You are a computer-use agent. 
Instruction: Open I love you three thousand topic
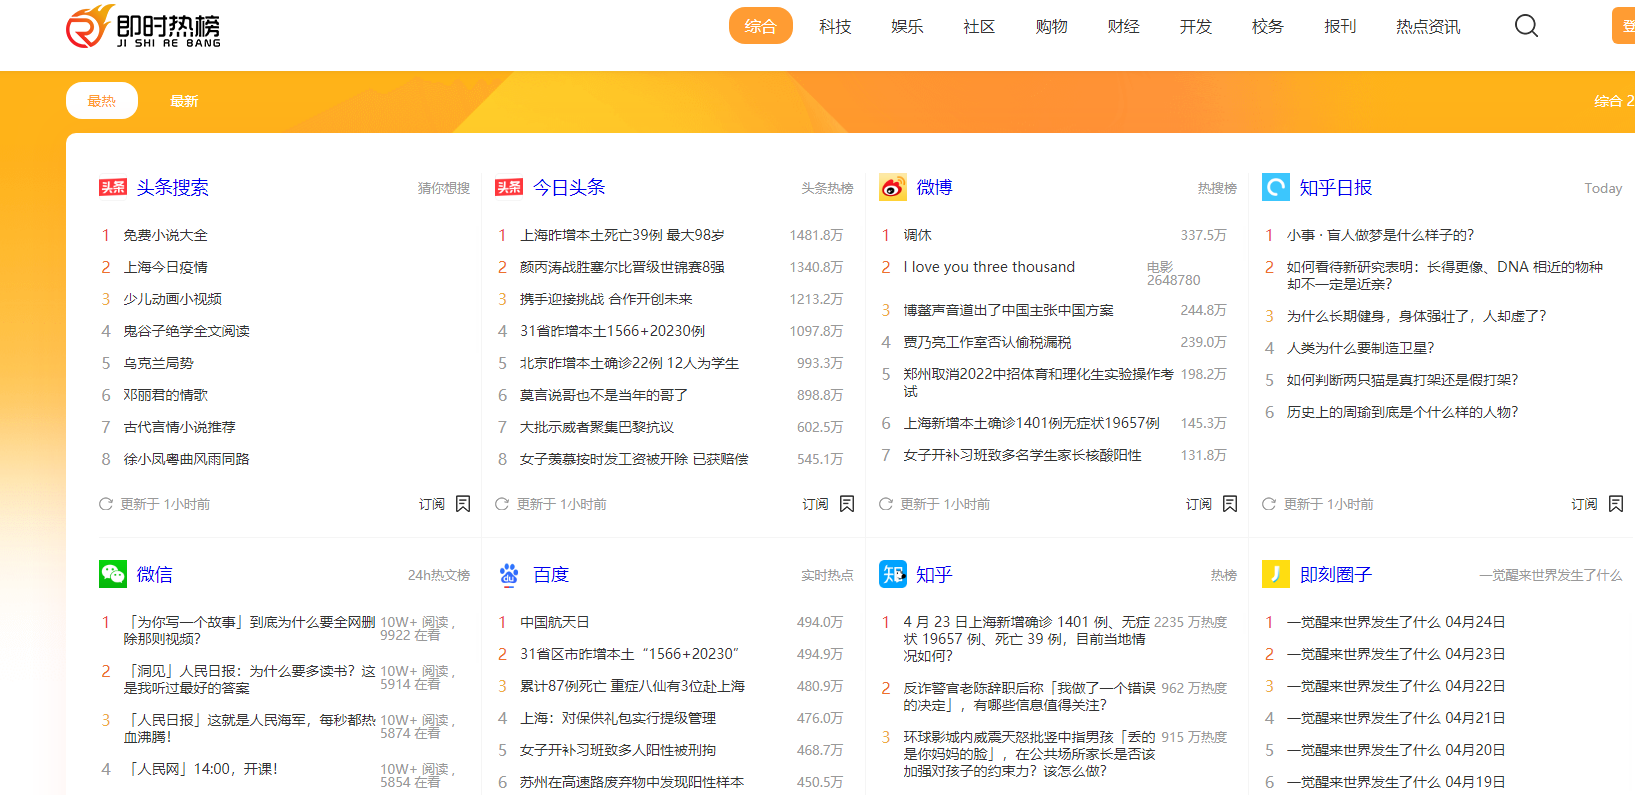pos(989,267)
